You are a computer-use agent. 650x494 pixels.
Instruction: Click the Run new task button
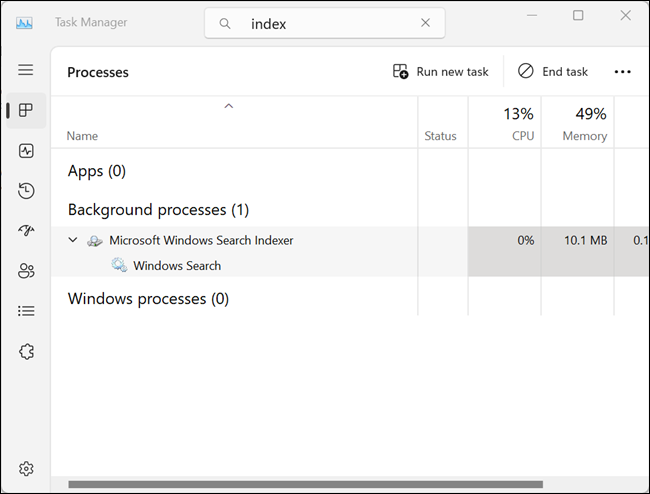[x=441, y=72]
